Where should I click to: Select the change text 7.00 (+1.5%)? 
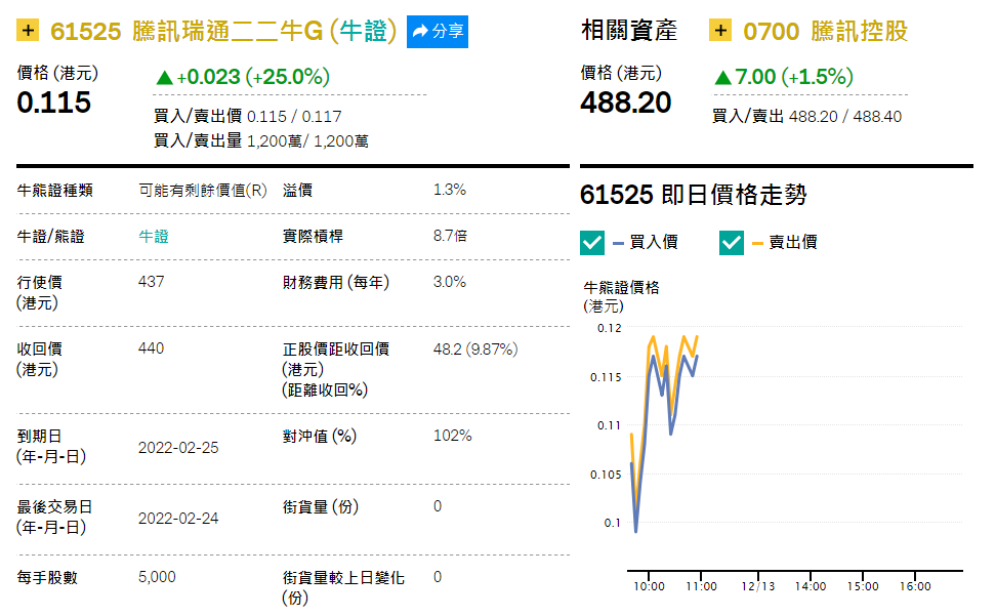tap(794, 77)
